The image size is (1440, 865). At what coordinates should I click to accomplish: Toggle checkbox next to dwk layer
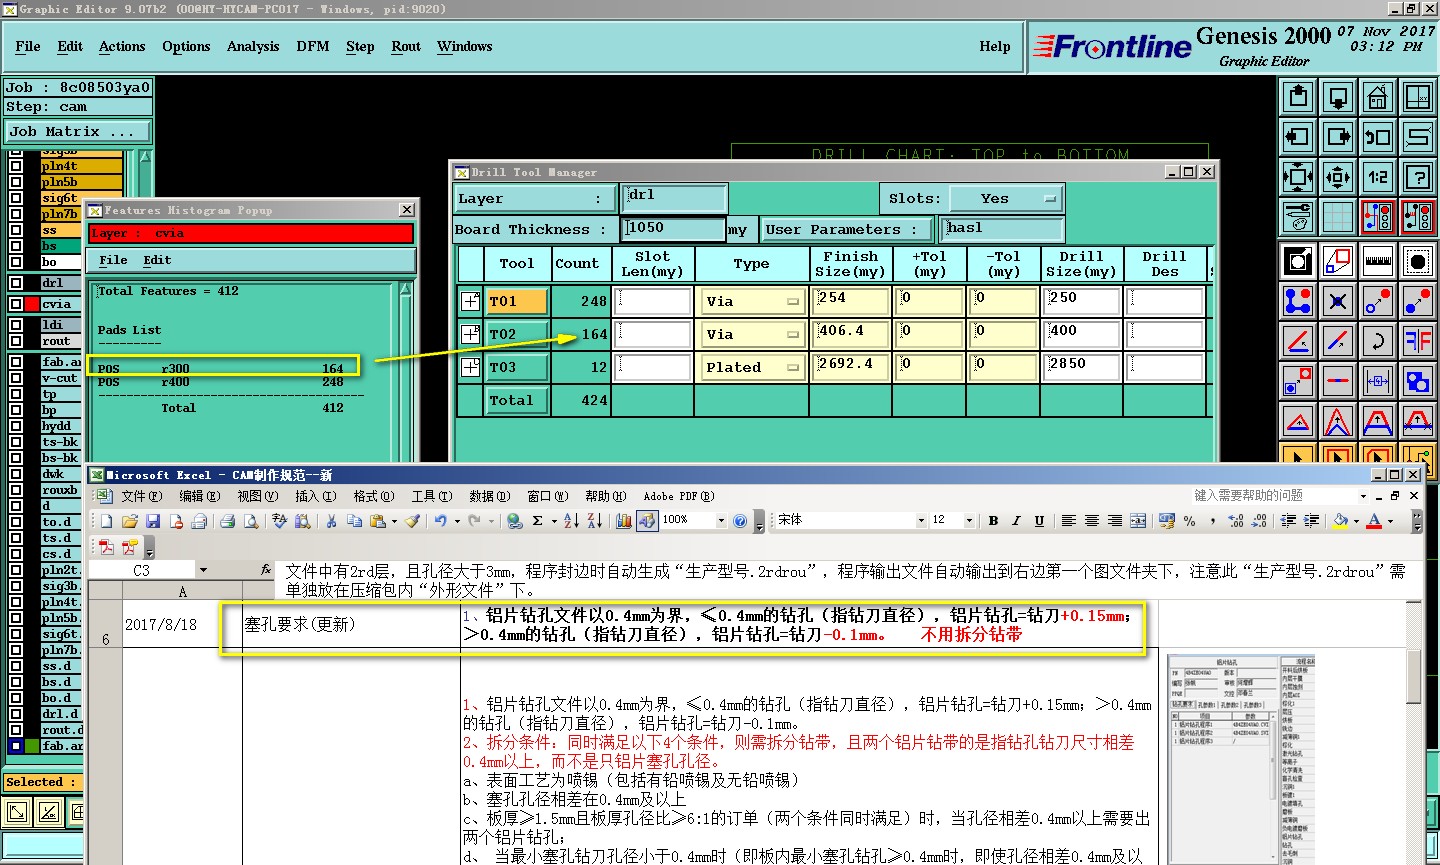pos(16,474)
